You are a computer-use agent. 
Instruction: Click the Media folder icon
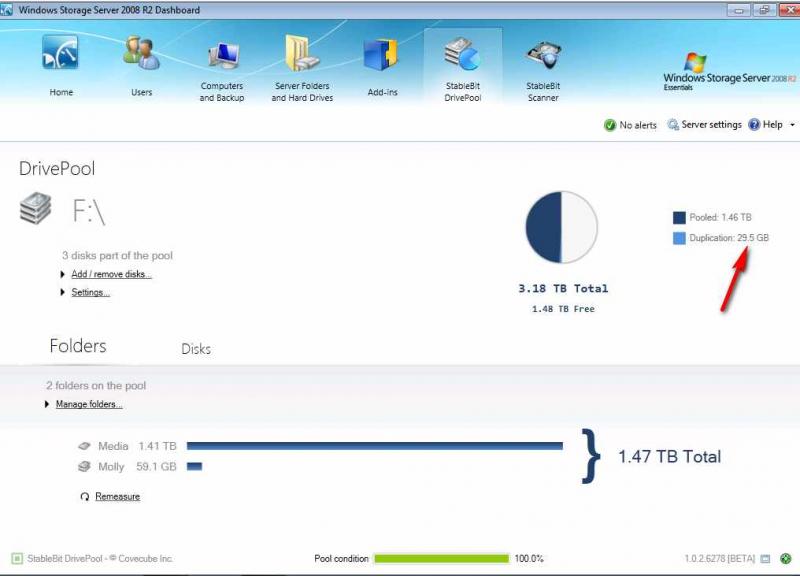(84, 446)
